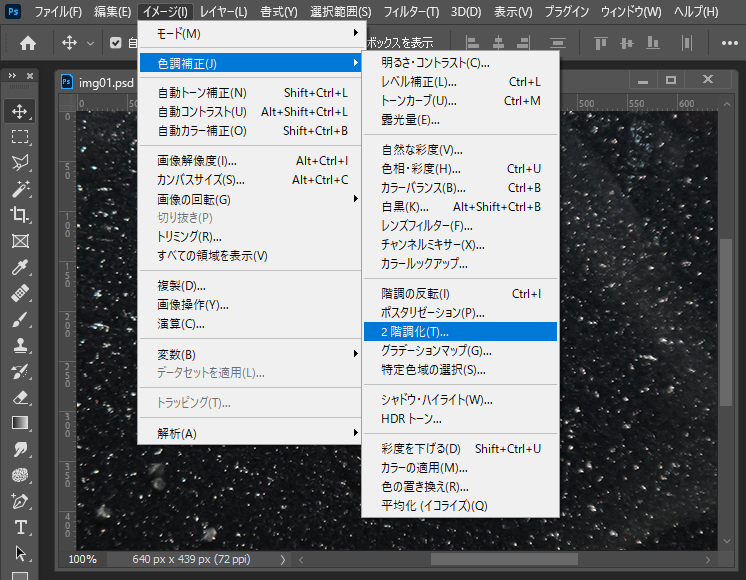Click the horizontal scrollbar thumb
The height and width of the screenshot is (580, 746).
pos(504,560)
